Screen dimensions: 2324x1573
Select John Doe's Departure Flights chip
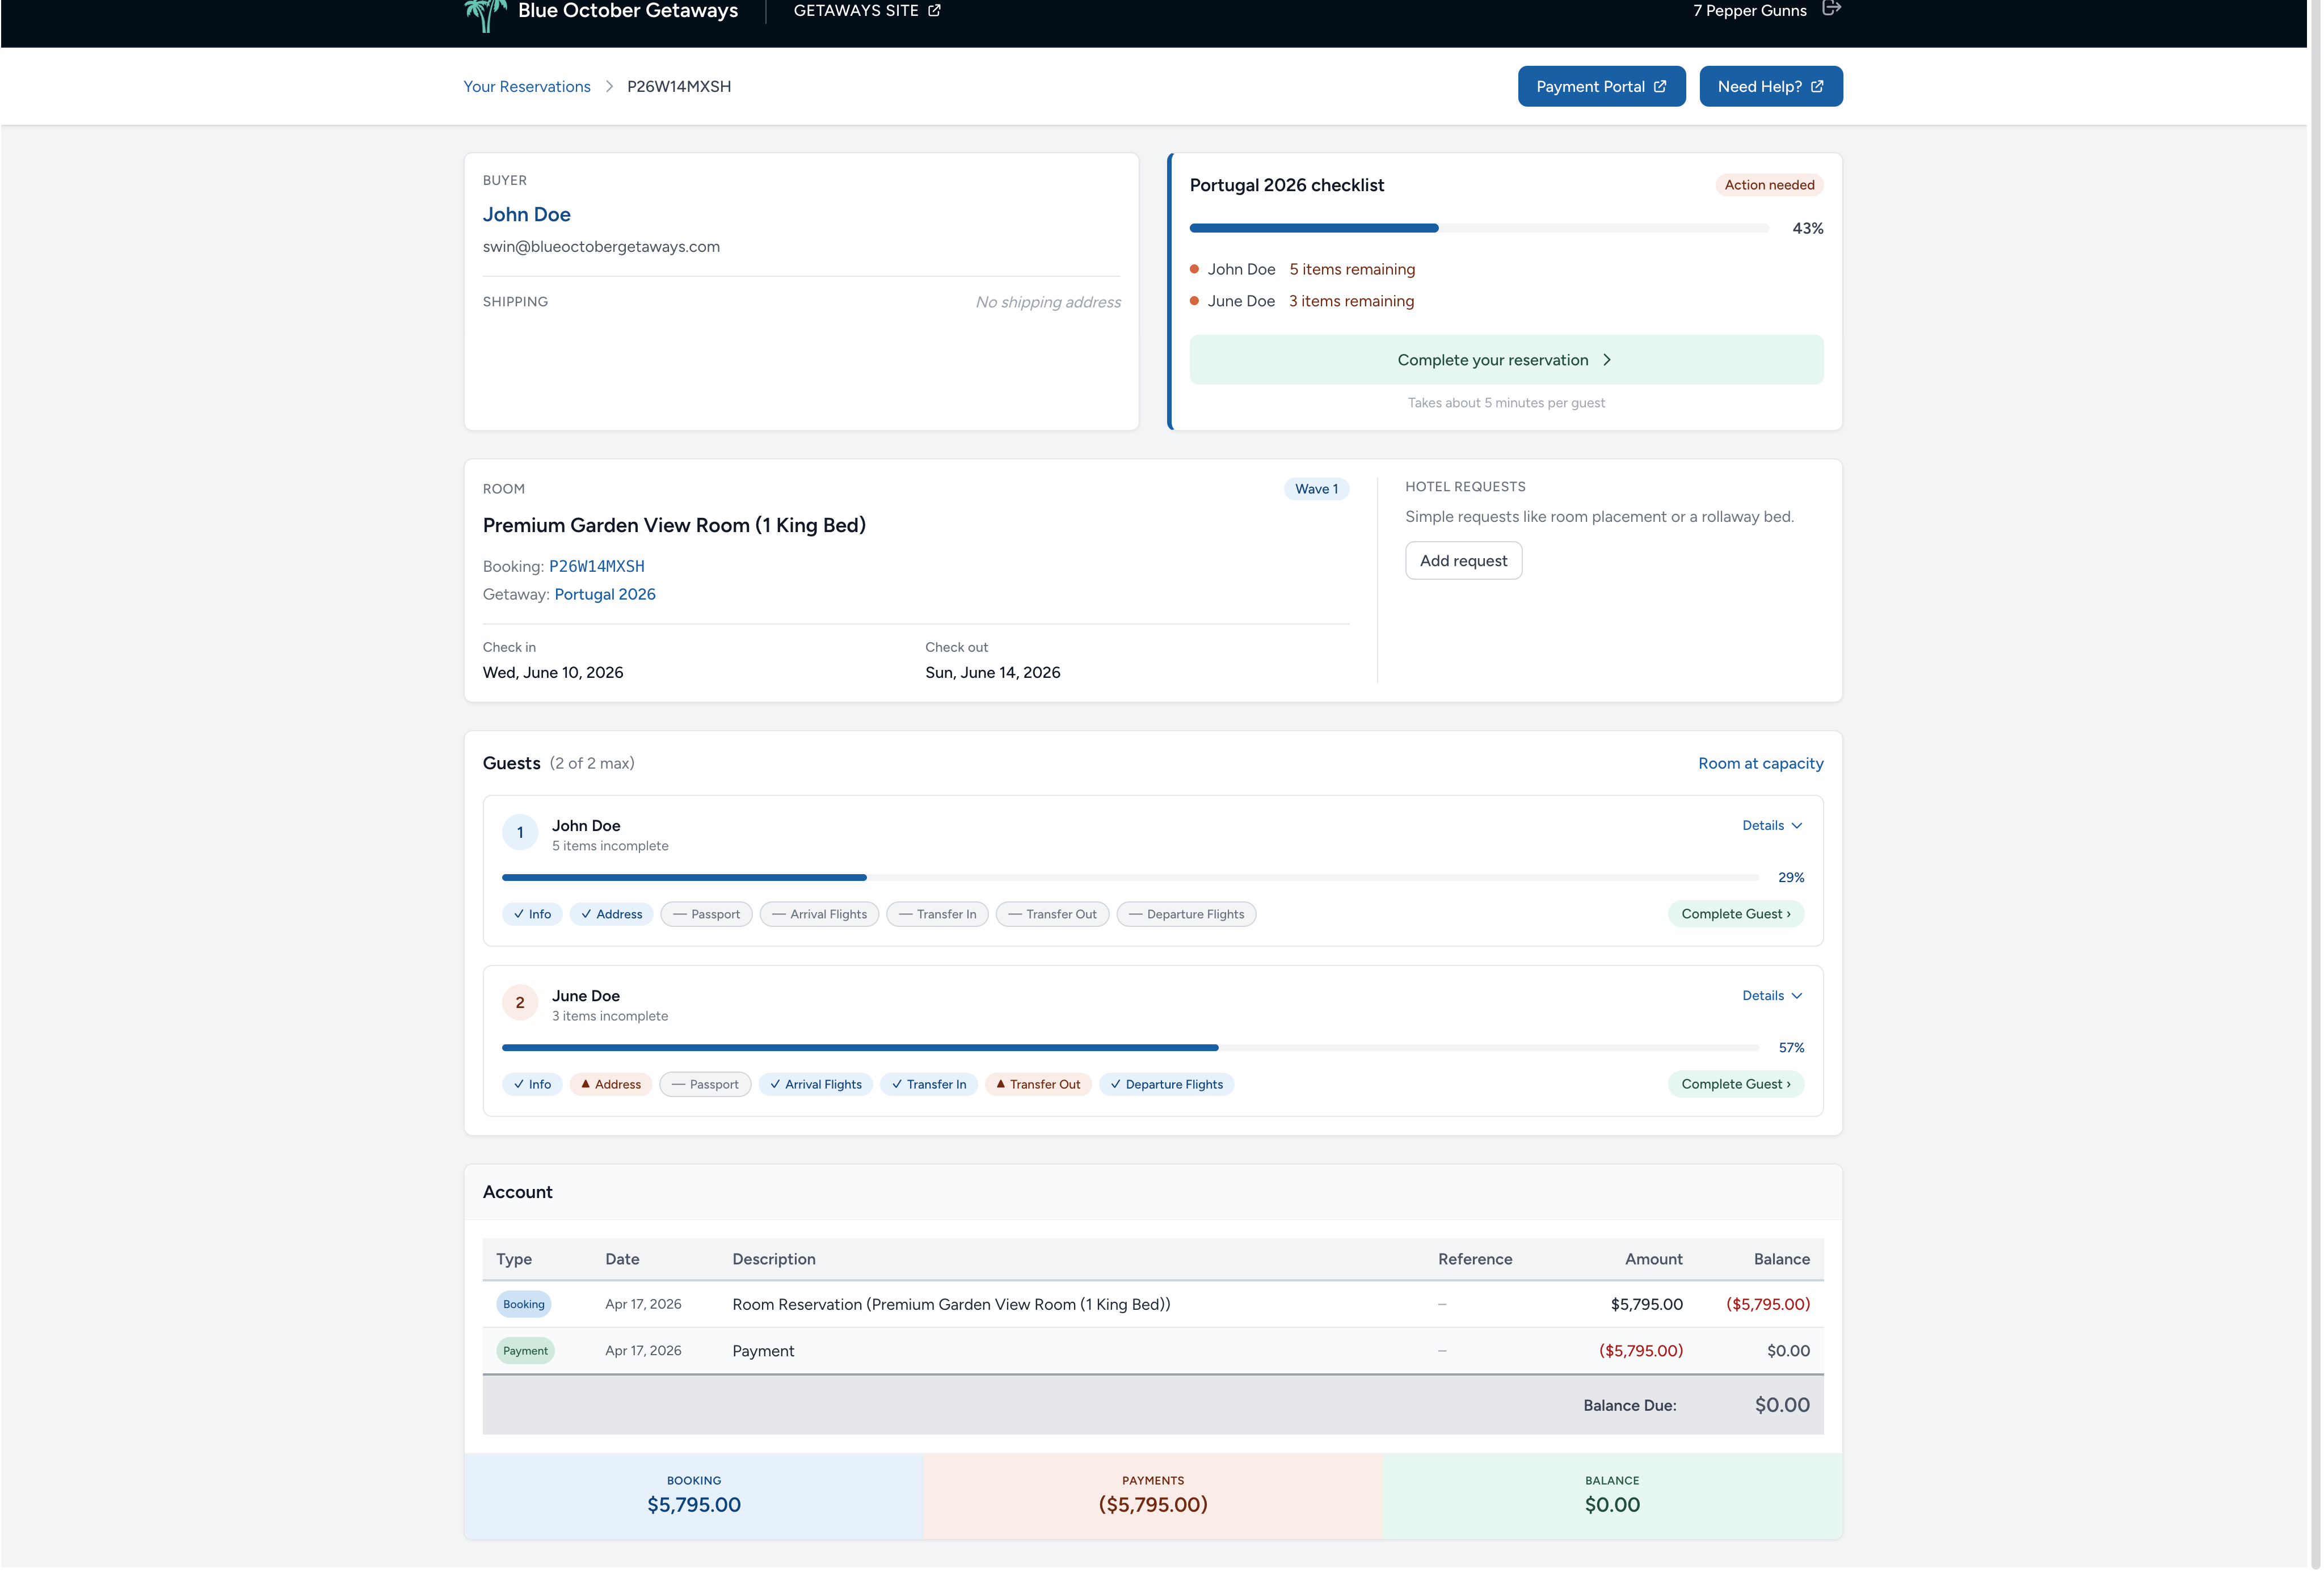click(x=1186, y=914)
